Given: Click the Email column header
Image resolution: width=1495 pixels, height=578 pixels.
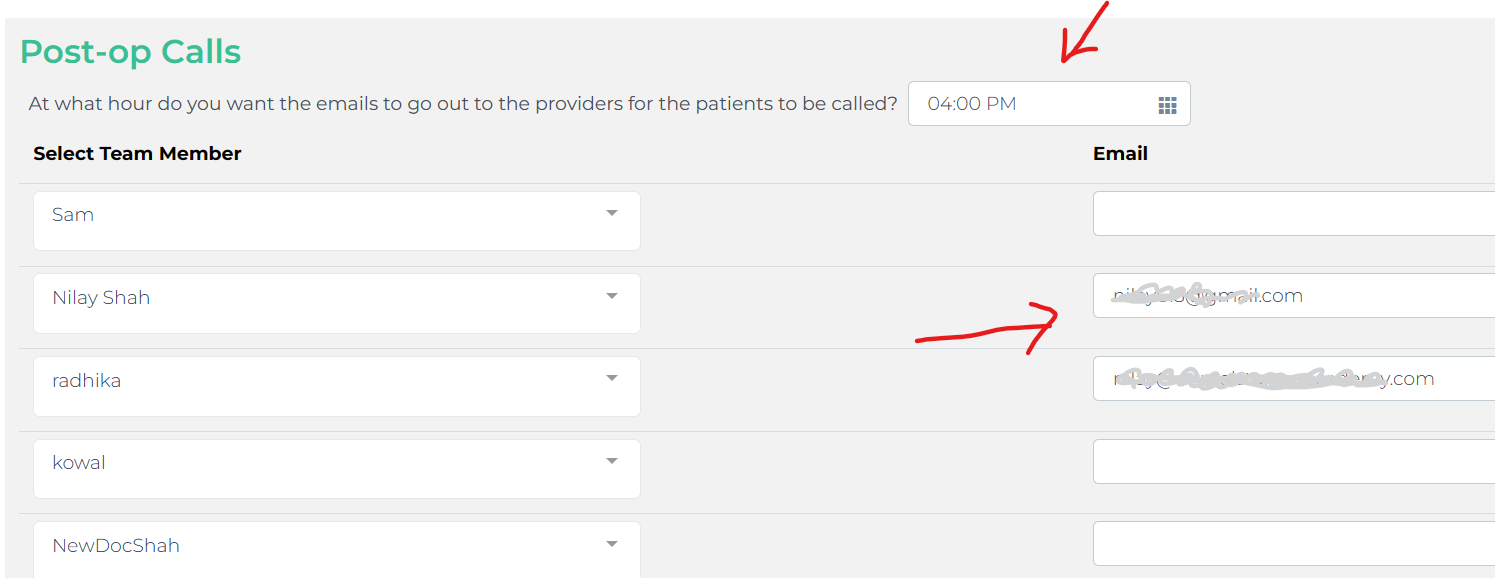Looking at the screenshot, I should click(1120, 153).
